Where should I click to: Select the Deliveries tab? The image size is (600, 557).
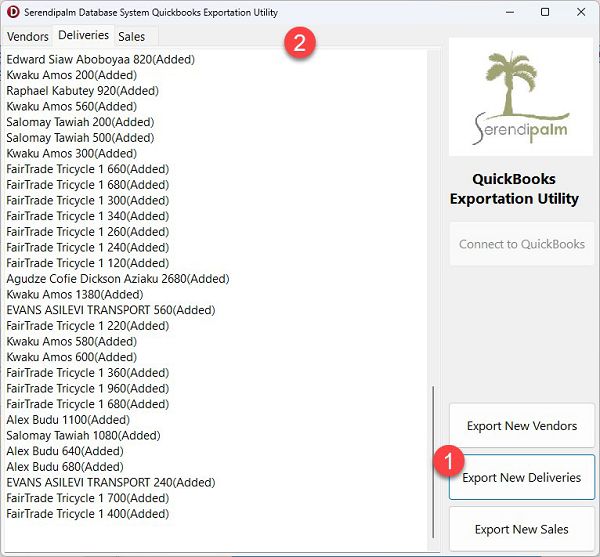tap(83, 35)
